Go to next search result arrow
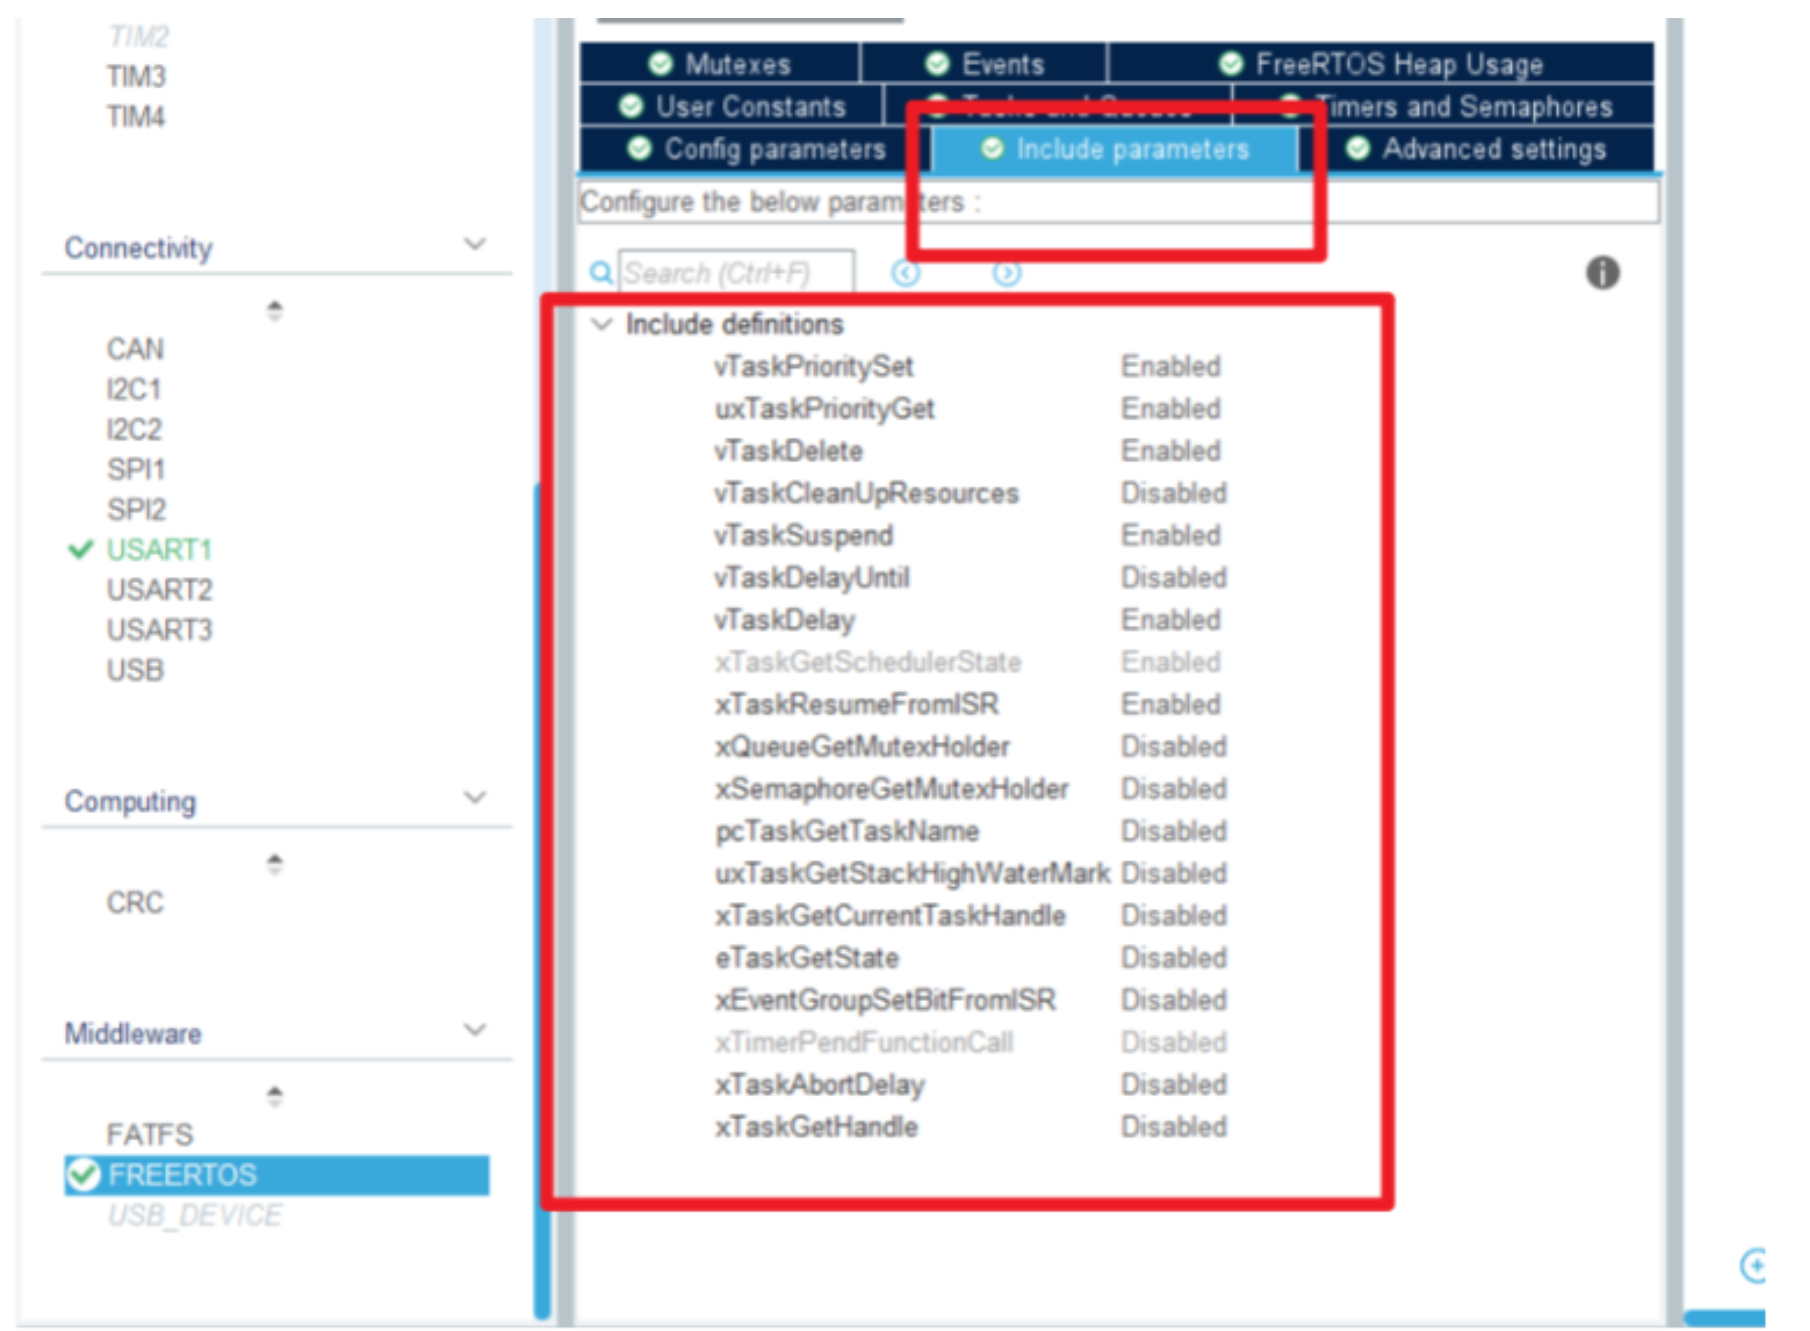 (1006, 272)
